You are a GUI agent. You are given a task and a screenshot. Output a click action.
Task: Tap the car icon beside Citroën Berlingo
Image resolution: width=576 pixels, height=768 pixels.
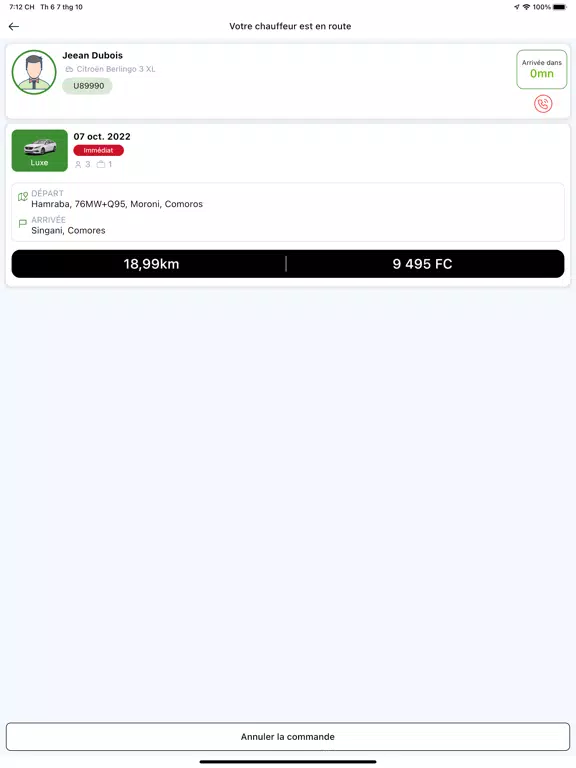(69, 69)
